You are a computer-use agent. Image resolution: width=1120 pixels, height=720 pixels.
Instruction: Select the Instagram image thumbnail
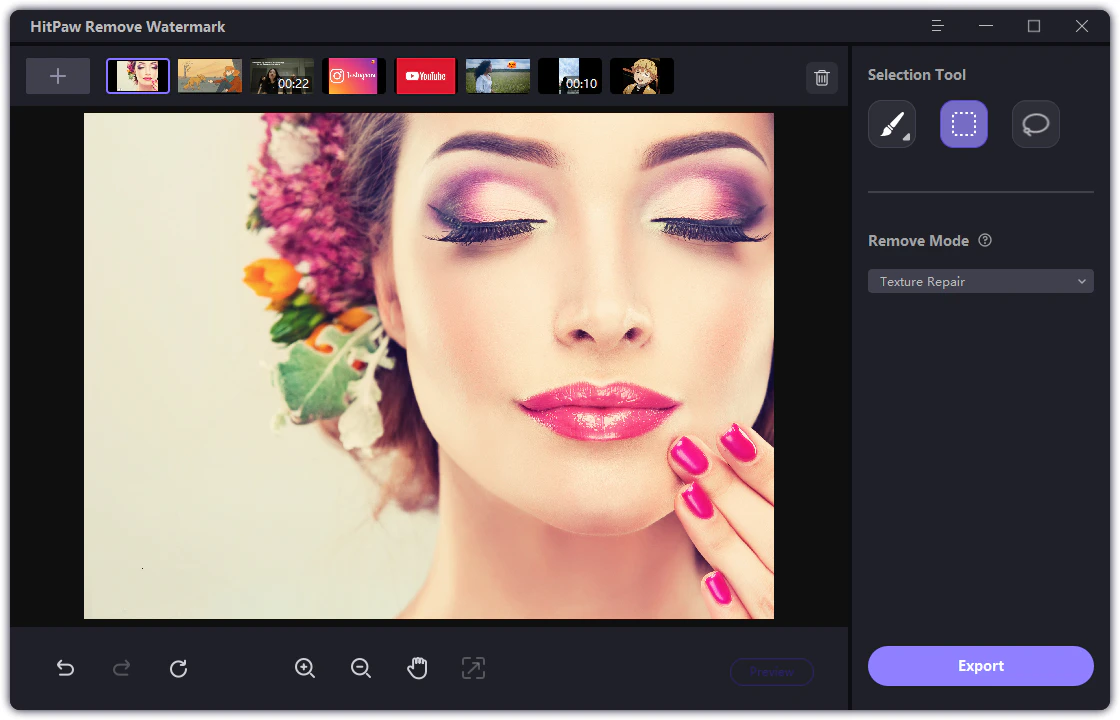pos(353,75)
